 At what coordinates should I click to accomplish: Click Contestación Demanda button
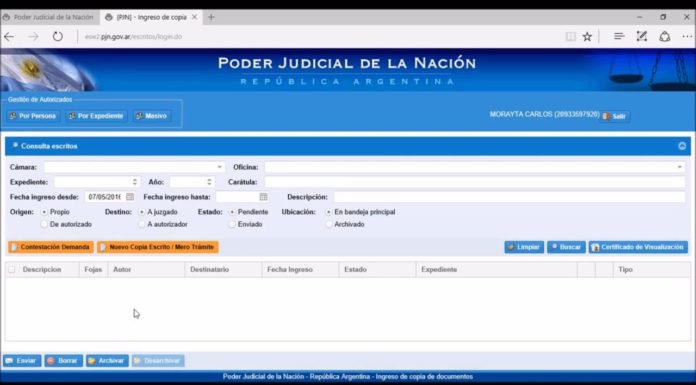[51, 247]
